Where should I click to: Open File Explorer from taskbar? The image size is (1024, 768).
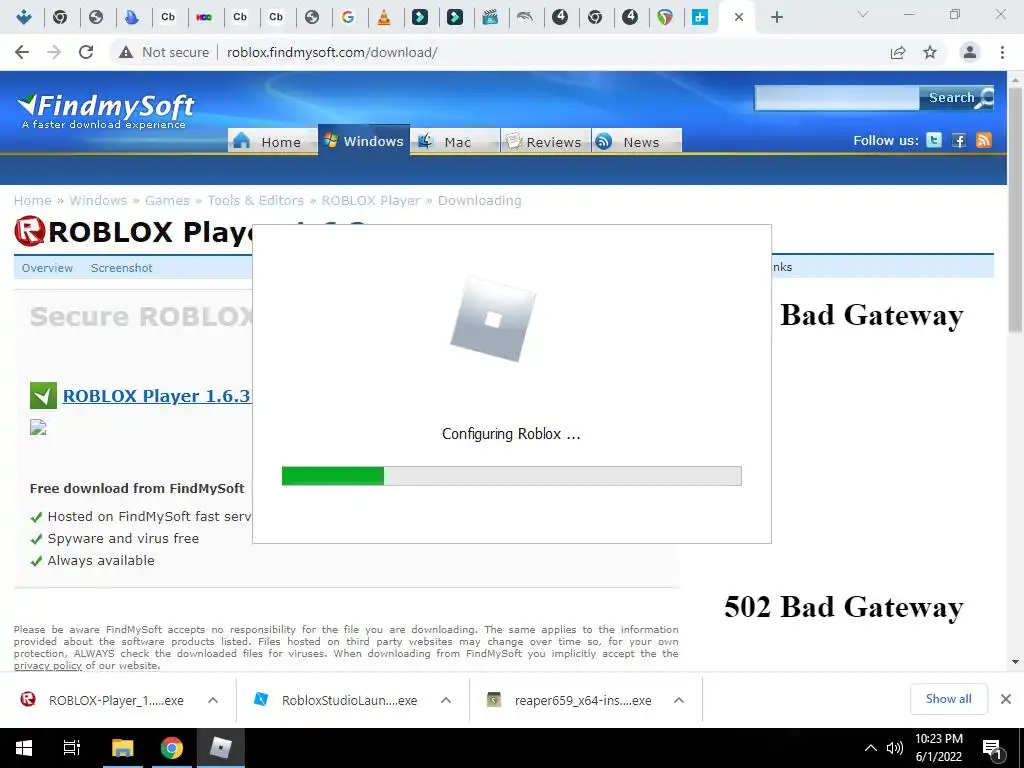pyautogui.click(x=122, y=748)
